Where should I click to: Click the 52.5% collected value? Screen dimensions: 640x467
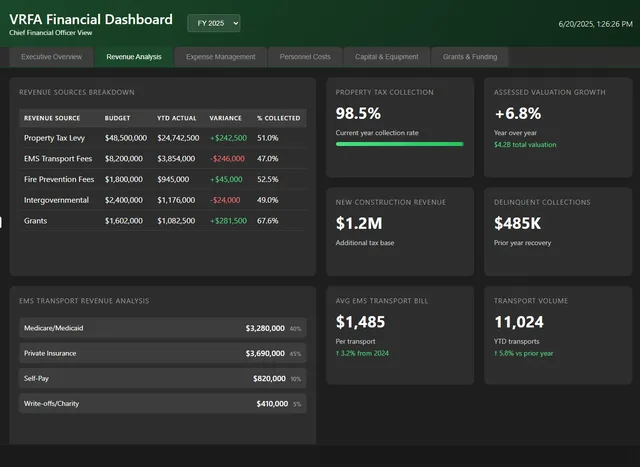click(268, 179)
